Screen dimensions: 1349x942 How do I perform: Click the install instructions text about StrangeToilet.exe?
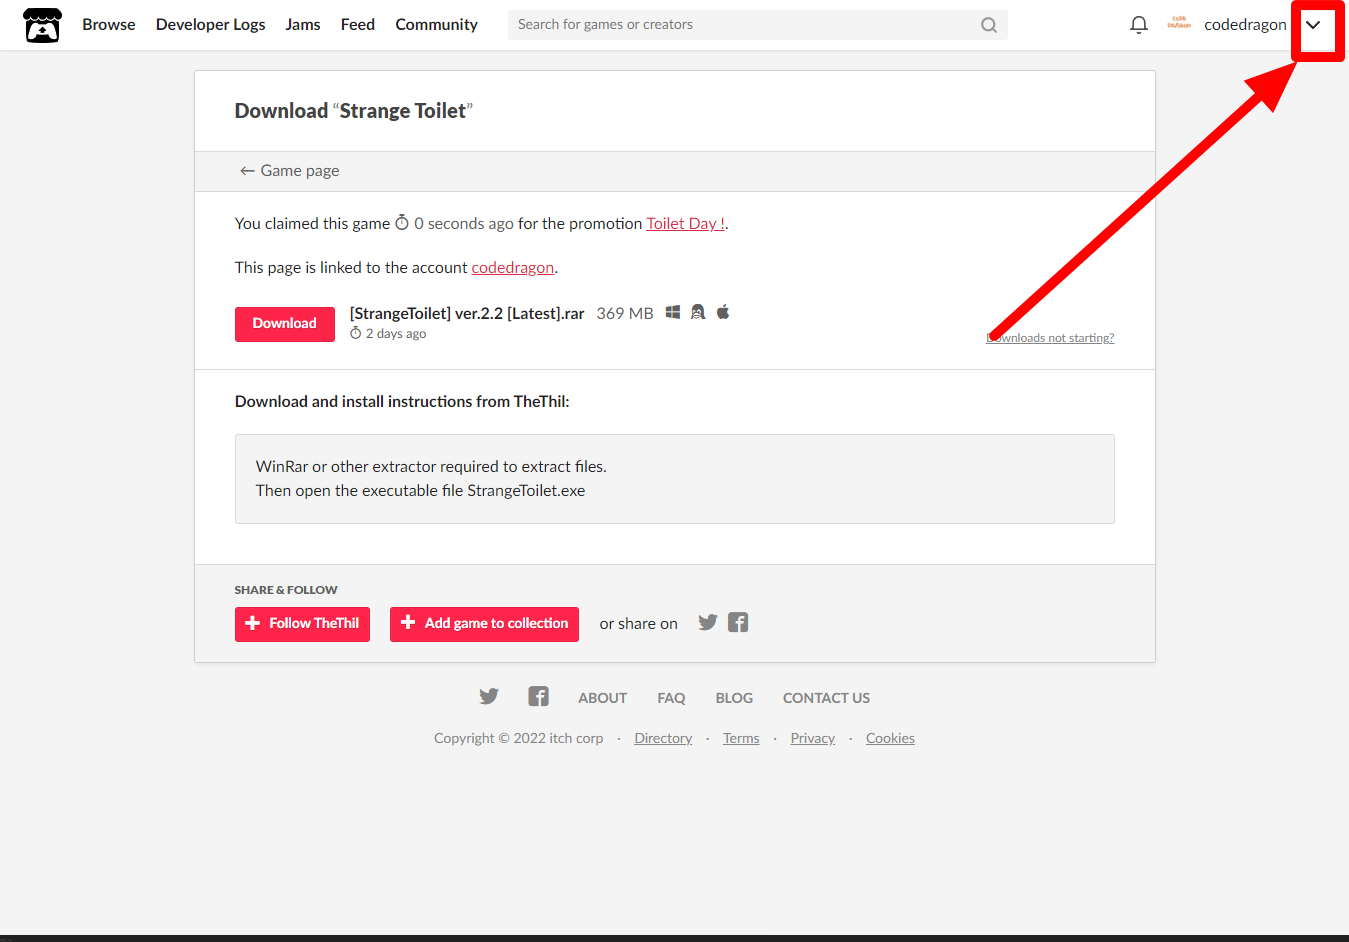tap(421, 491)
